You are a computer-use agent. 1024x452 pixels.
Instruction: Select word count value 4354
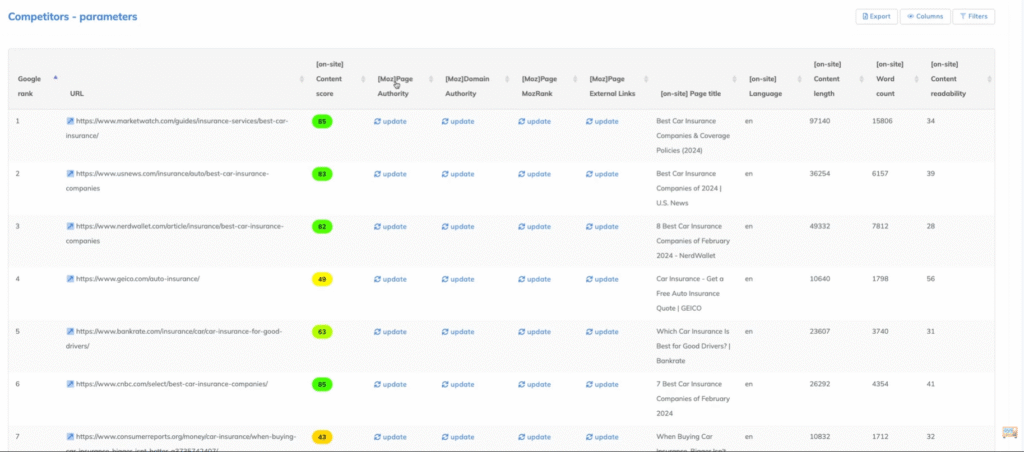[882, 384]
